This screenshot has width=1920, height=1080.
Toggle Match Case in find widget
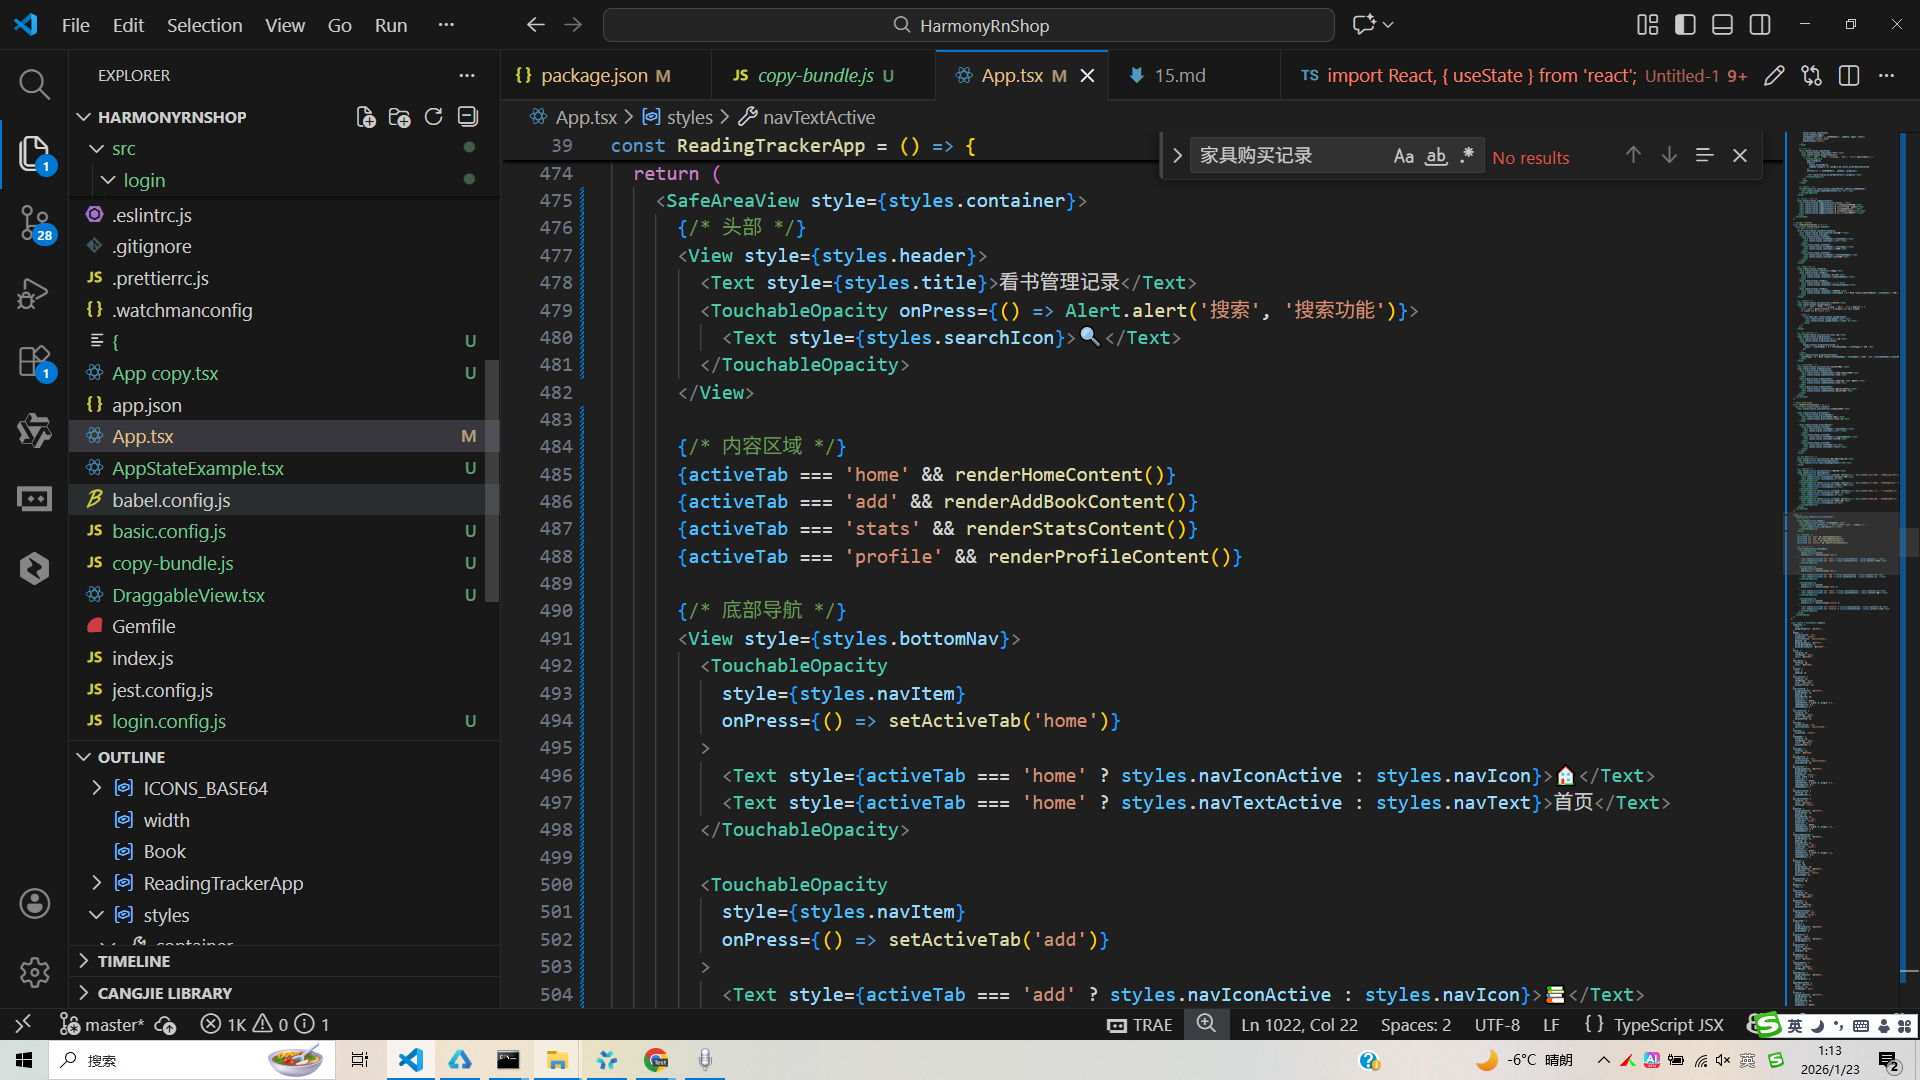(x=1403, y=156)
